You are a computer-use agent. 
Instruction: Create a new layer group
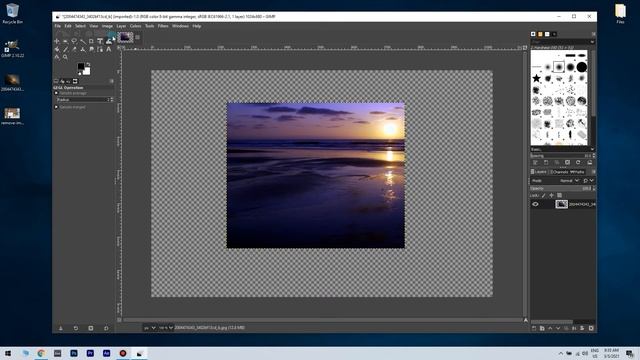tap(542, 328)
